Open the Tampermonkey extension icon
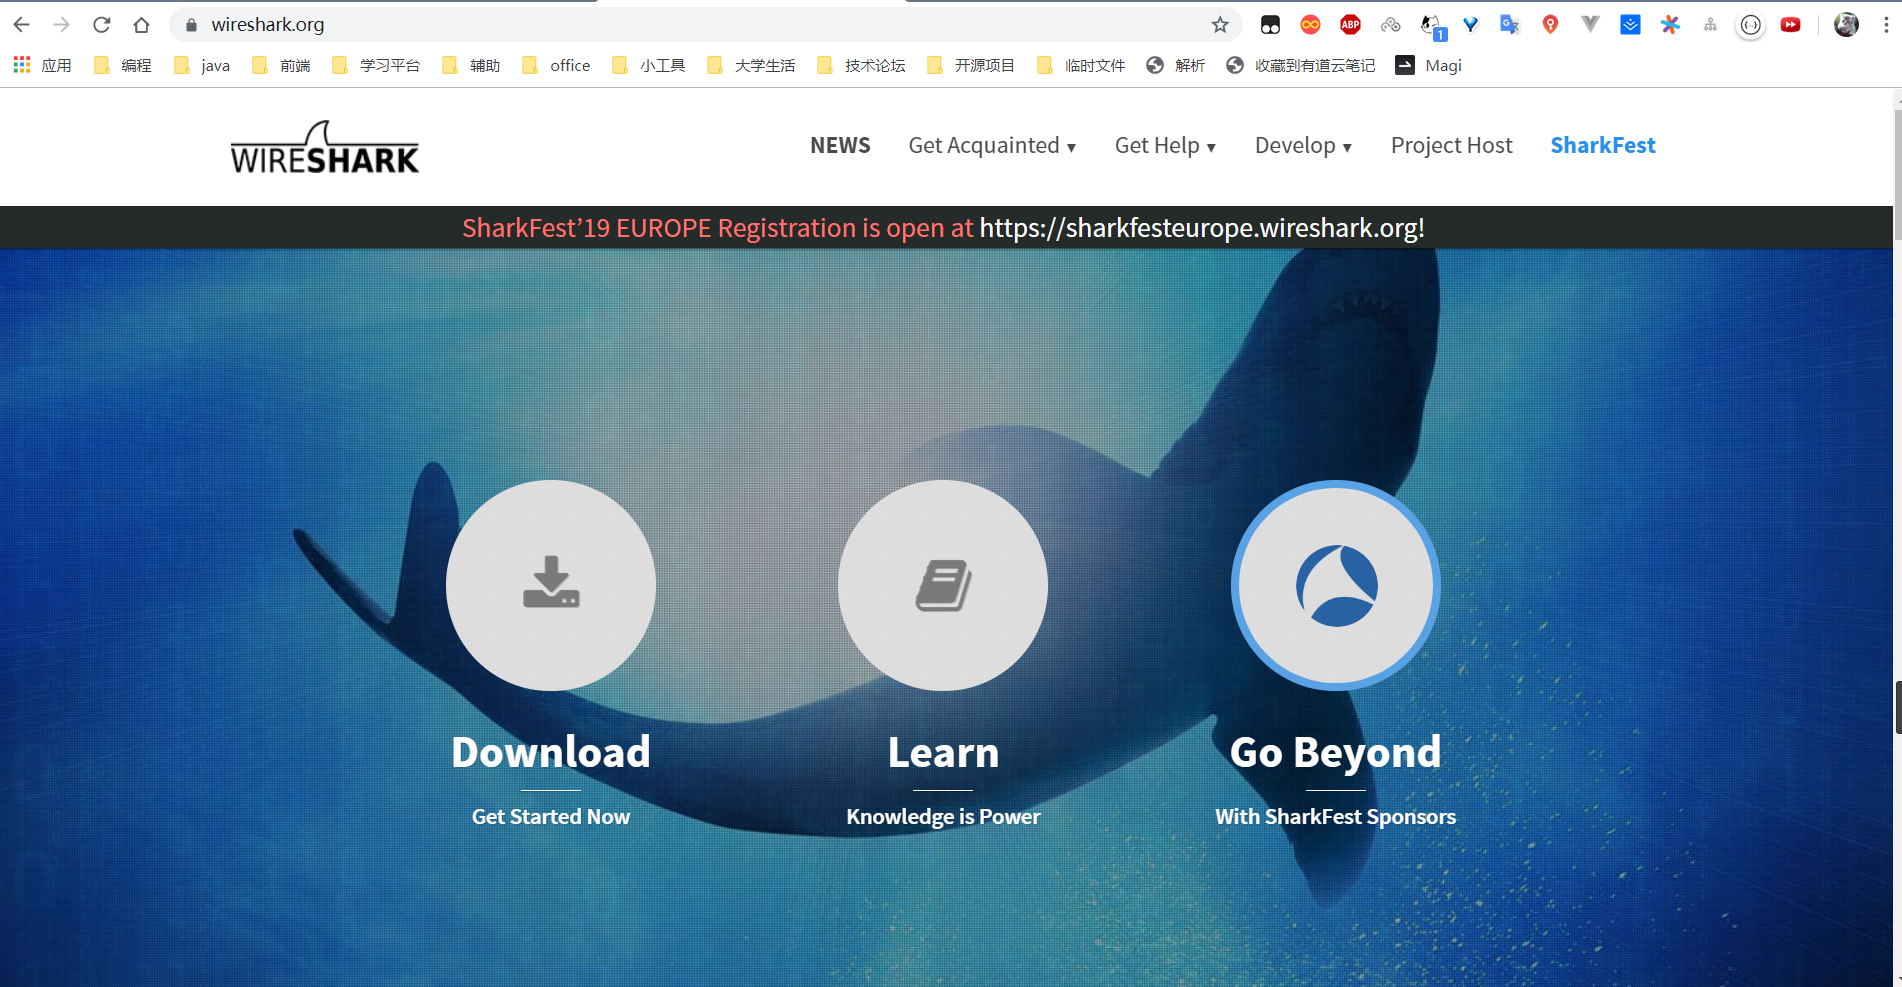Viewport: 1902px width, 987px height. coord(1270,25)
